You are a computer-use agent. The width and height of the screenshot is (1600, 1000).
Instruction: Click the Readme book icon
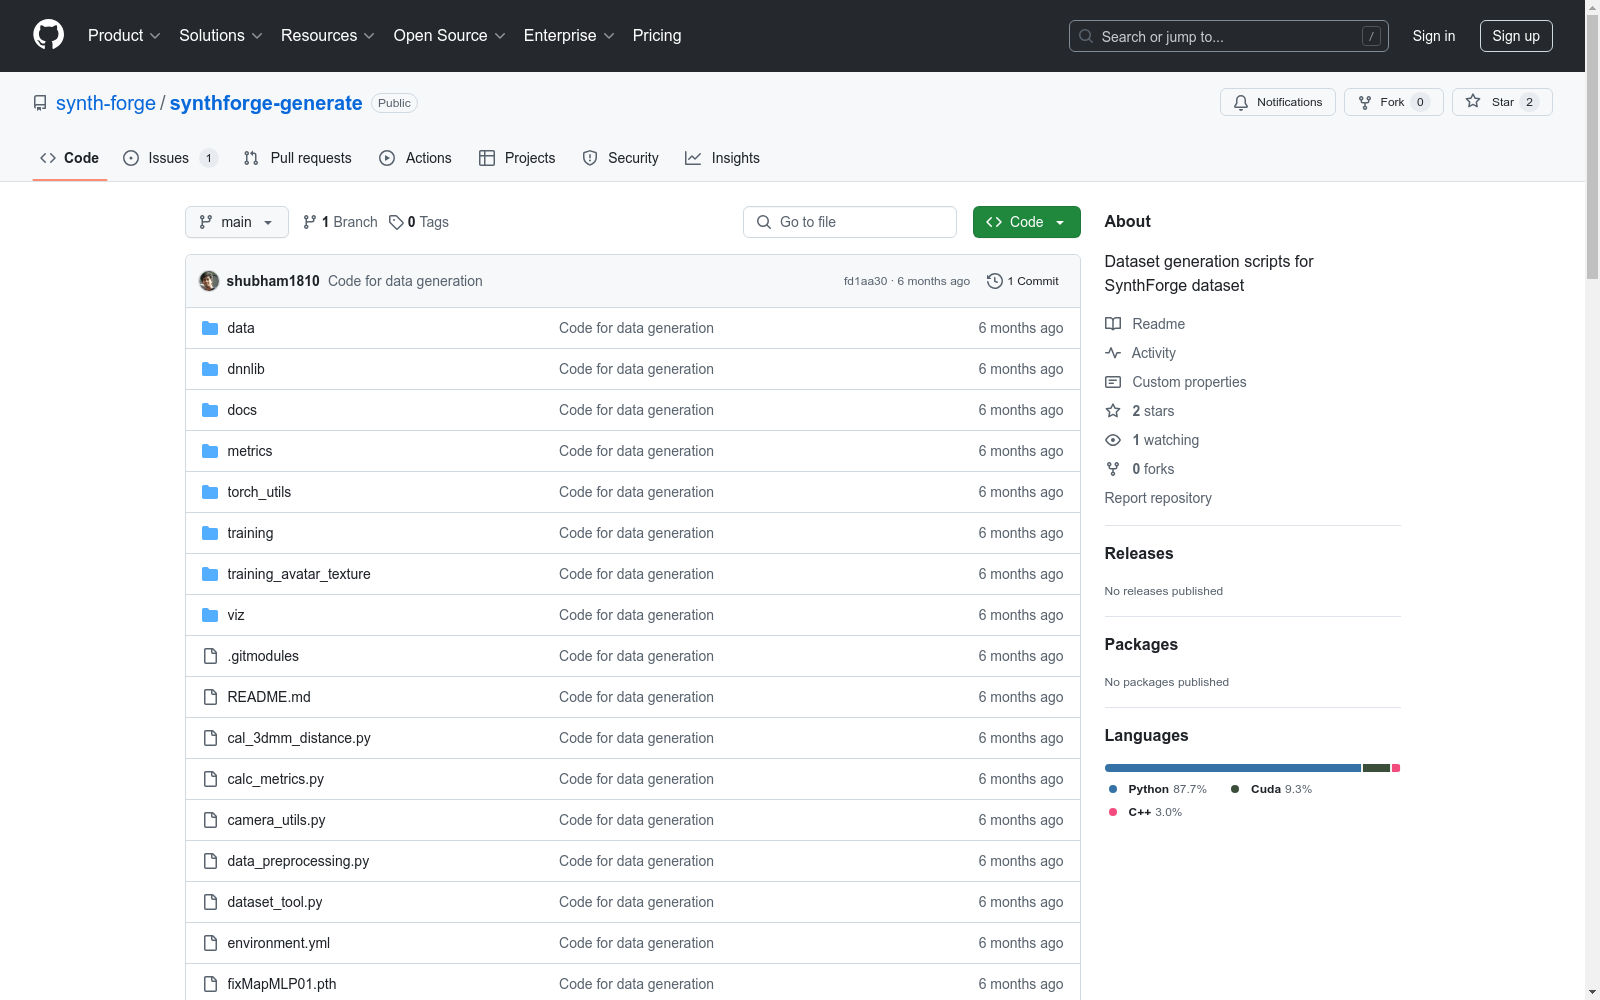point(1113,324)
